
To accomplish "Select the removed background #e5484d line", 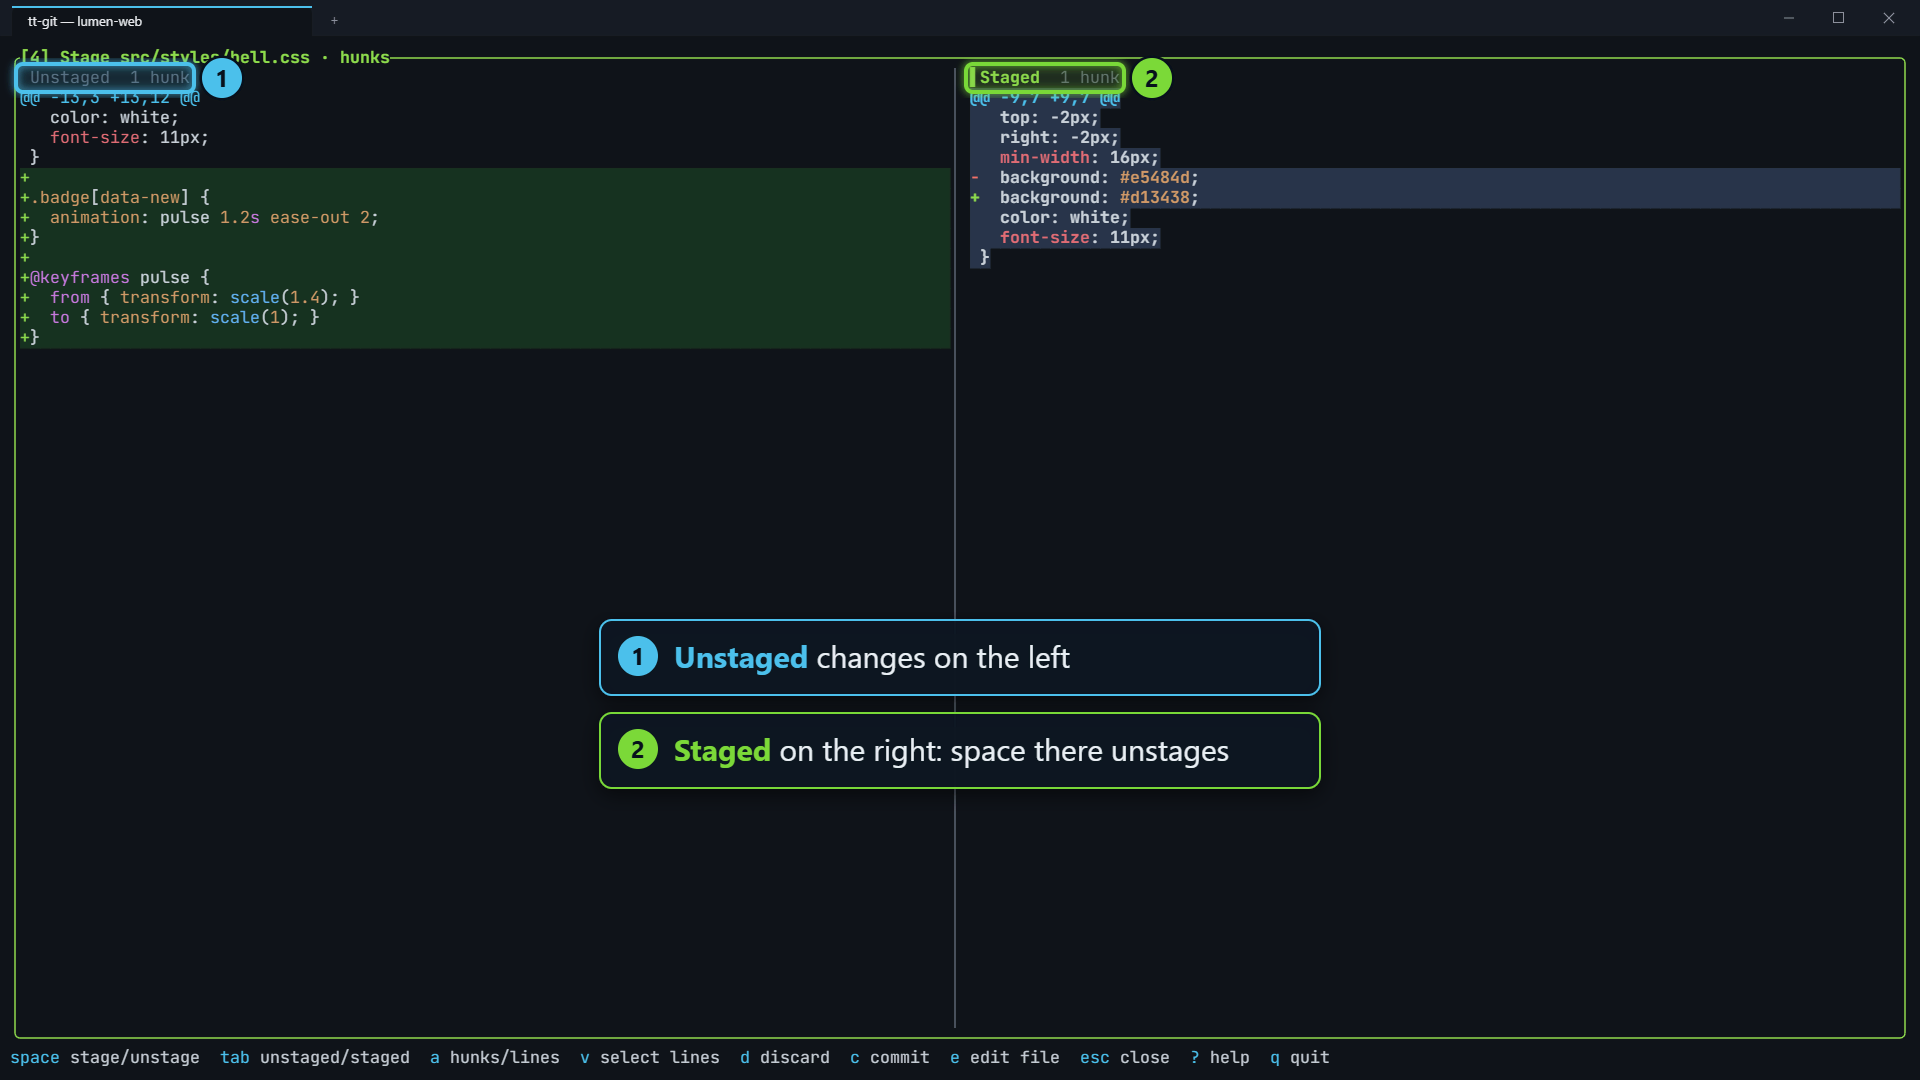I will (1435, 178).
